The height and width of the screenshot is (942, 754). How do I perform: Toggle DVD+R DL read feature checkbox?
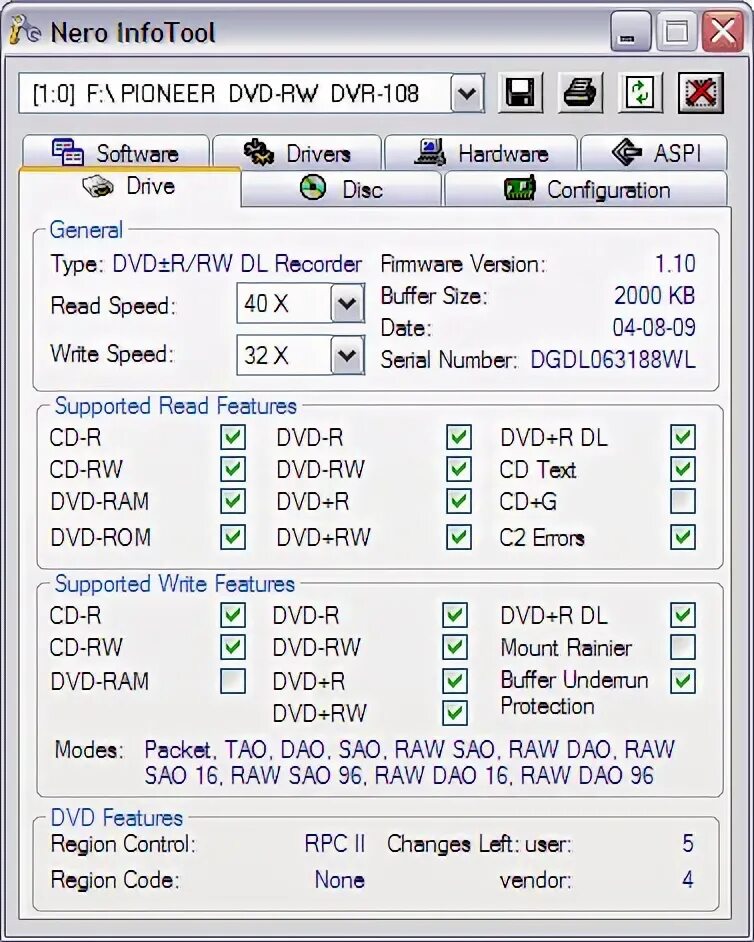click(x=683, y=437)
